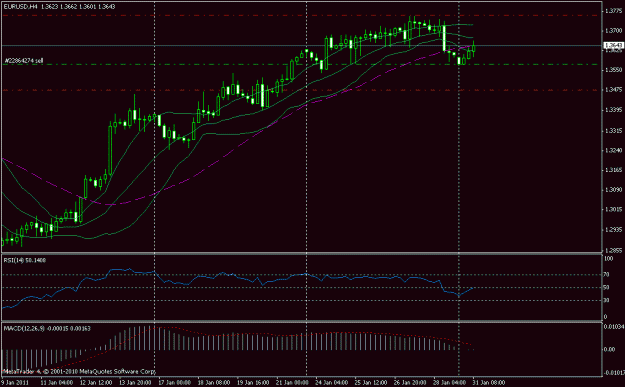
Task: Click the 1.3395 price axis label
Action: 613,110
